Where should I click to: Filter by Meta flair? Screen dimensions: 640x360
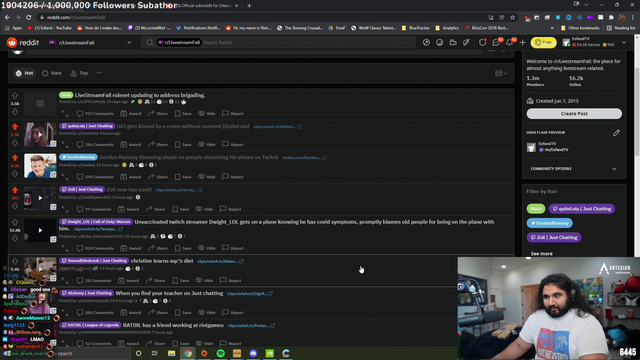[536, 209]
